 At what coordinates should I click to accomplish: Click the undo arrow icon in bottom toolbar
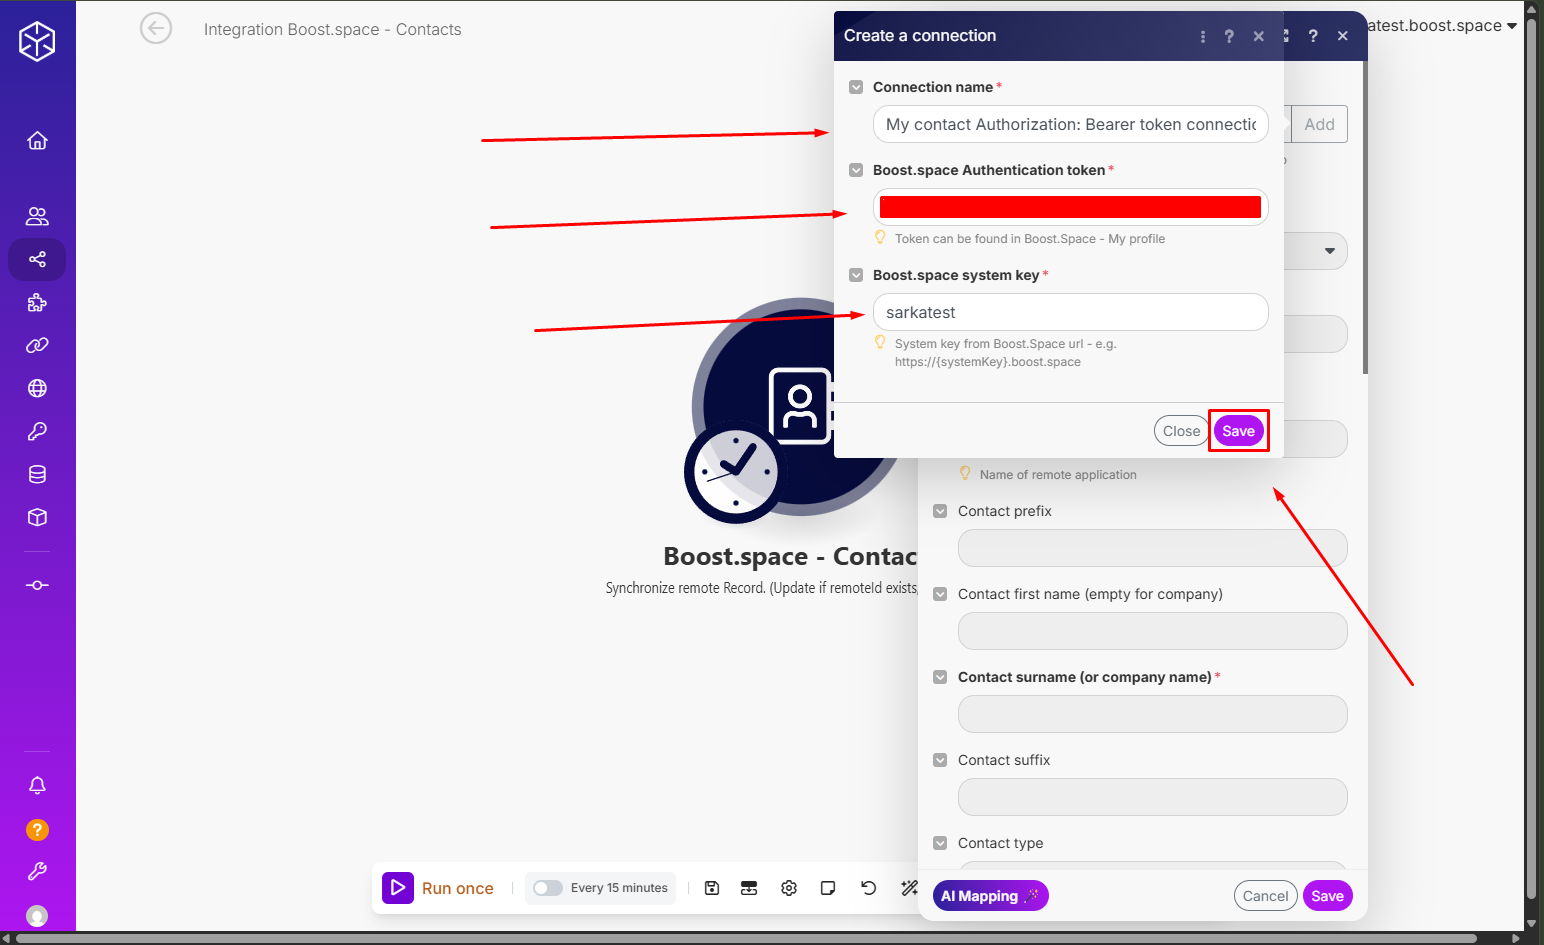pos(868,888)
